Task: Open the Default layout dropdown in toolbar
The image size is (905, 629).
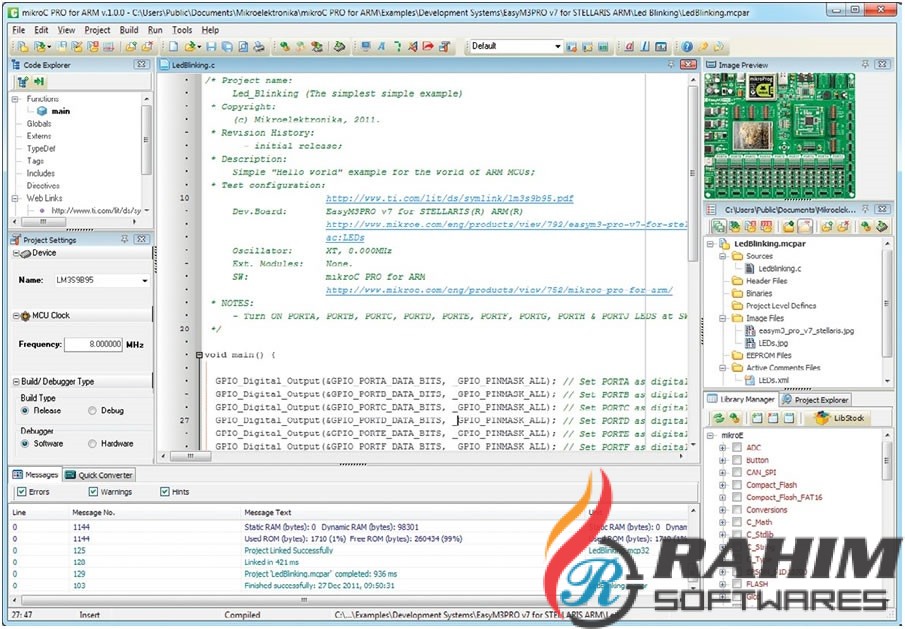Action: [557, 47]
